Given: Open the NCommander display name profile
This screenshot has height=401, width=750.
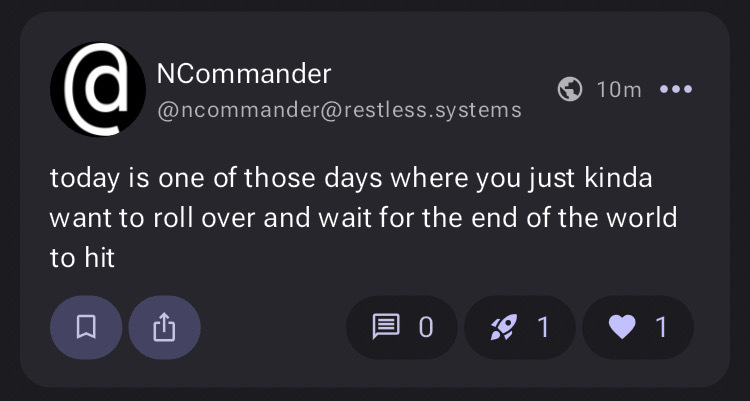Looking at the screenshot, I should (243, 73).
